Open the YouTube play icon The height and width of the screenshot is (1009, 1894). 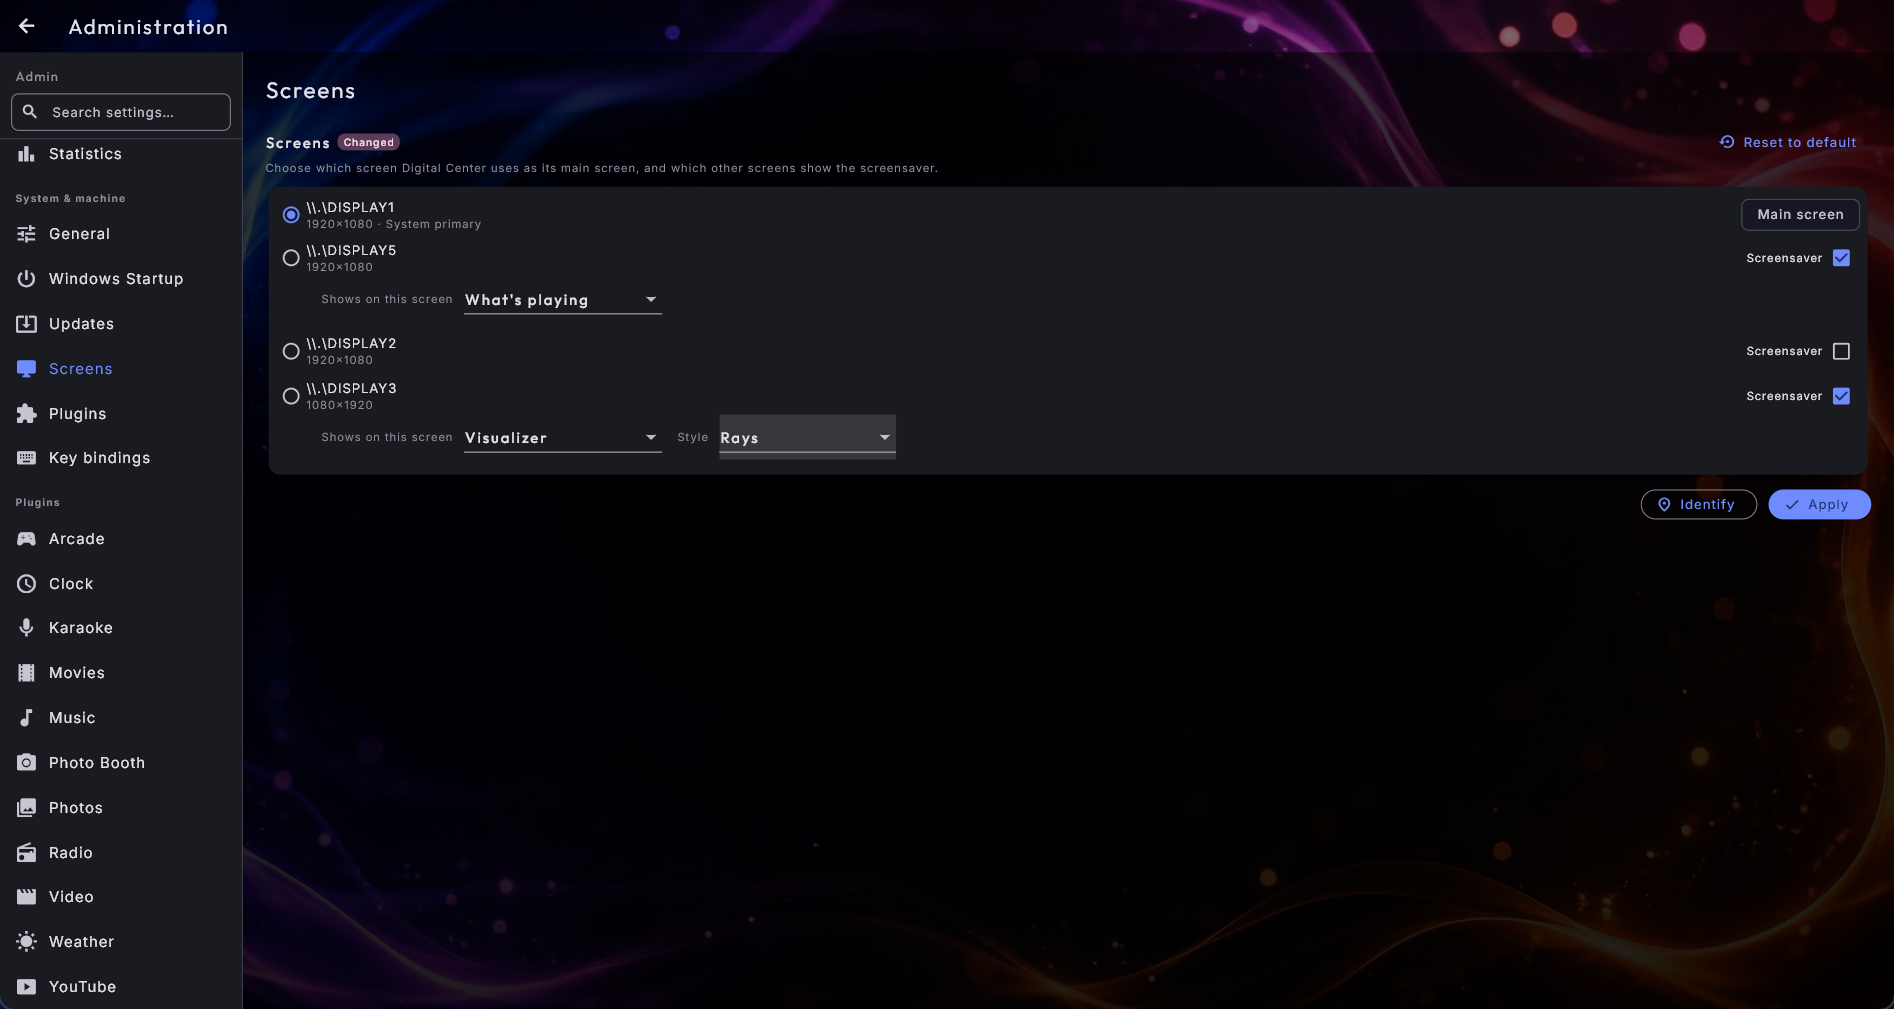27,987
